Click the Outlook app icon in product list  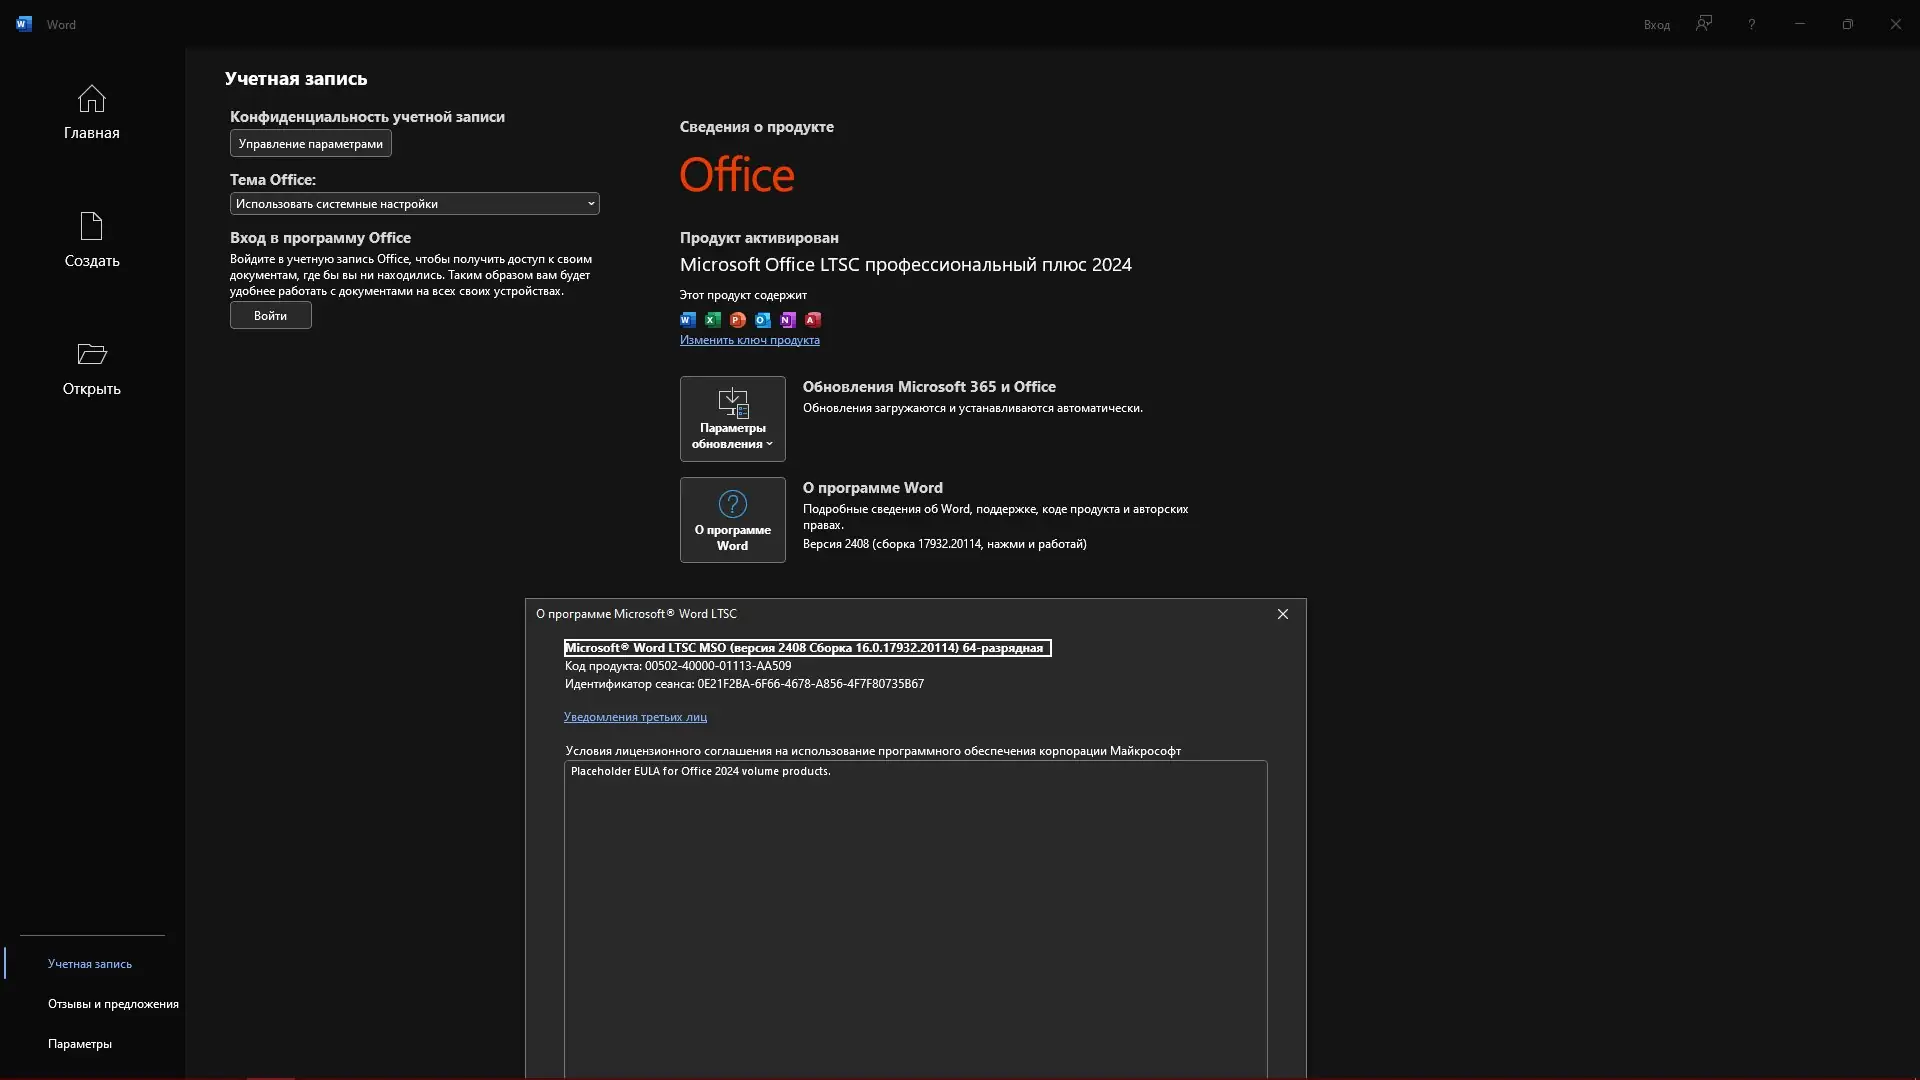(x=763, y=320)
